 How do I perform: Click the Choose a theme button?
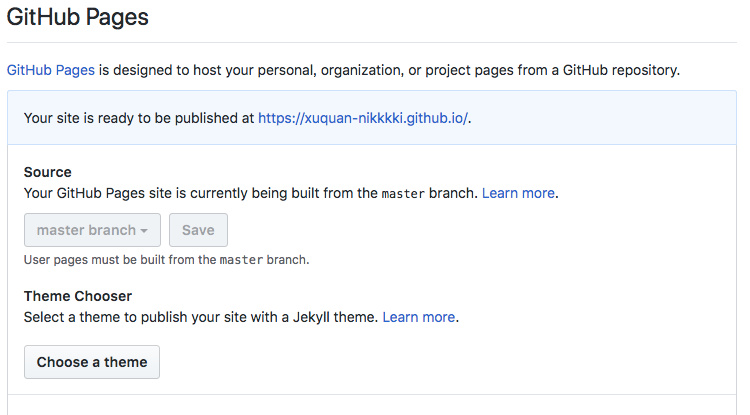pyautogui.click(x=92, y=362)
